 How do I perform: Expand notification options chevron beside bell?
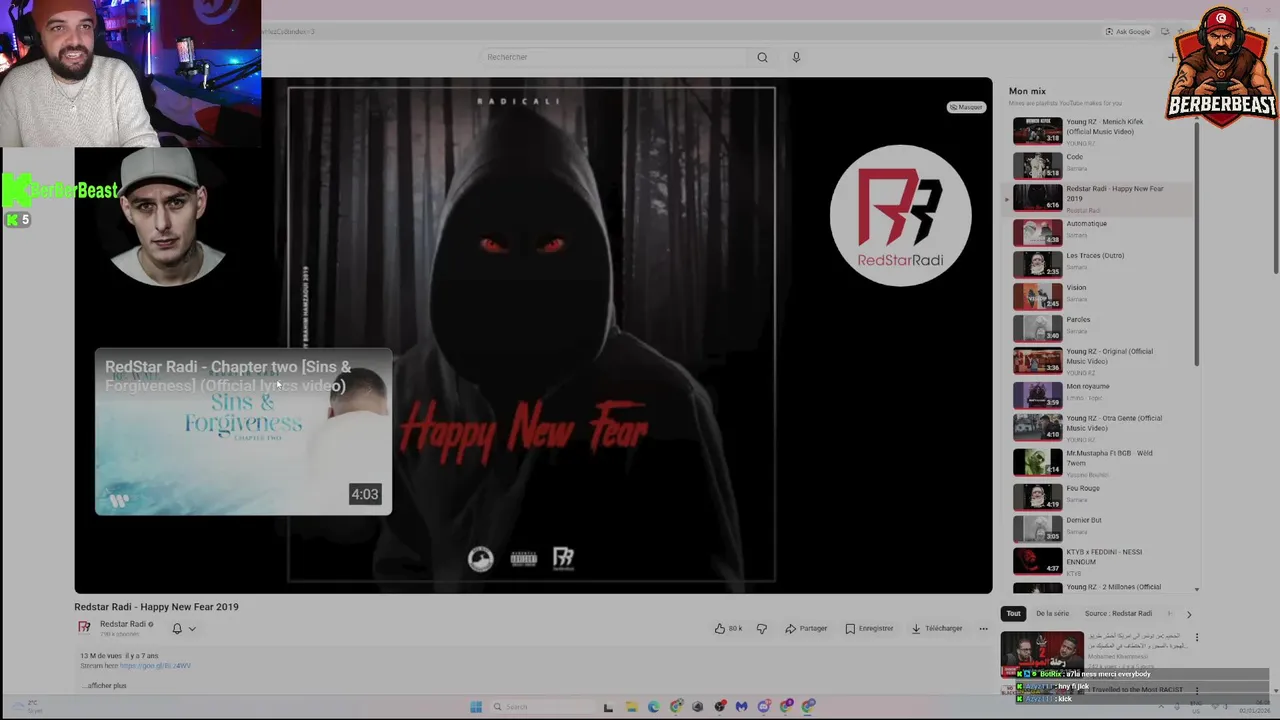[x=192, y=629]
